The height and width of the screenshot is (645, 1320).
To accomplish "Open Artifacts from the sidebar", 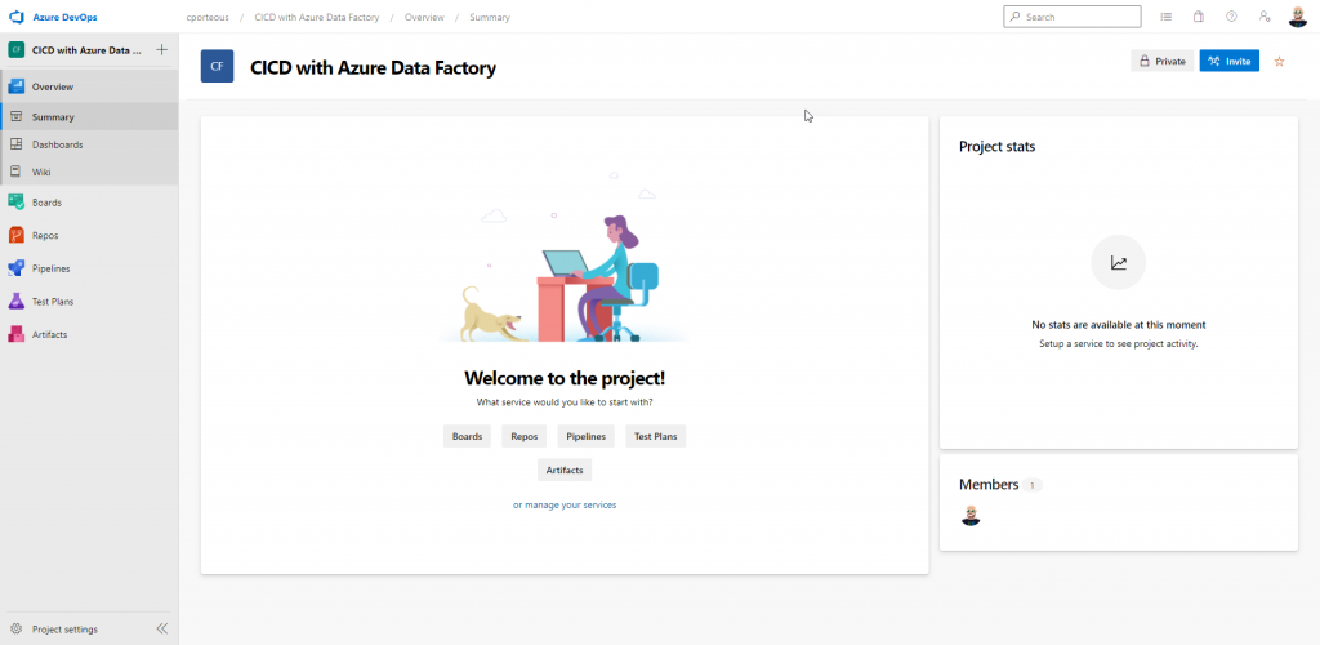I will click(47, 334).
